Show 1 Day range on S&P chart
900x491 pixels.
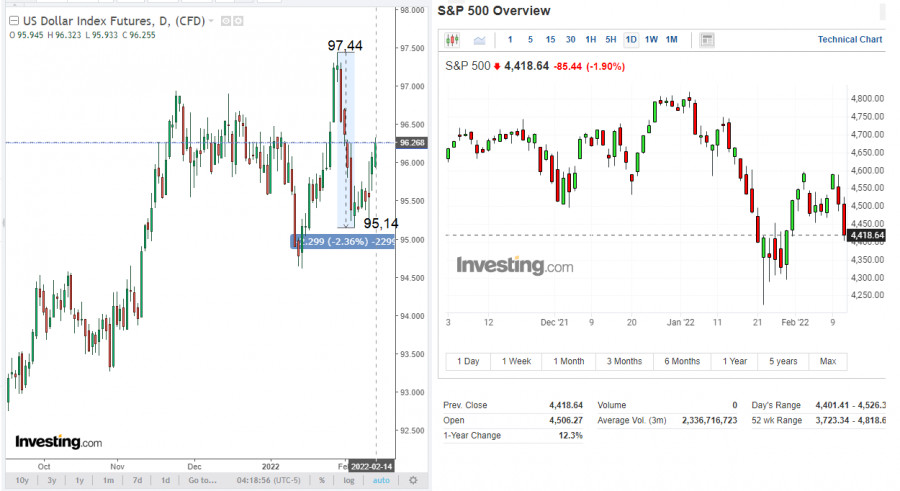(468, 361)
